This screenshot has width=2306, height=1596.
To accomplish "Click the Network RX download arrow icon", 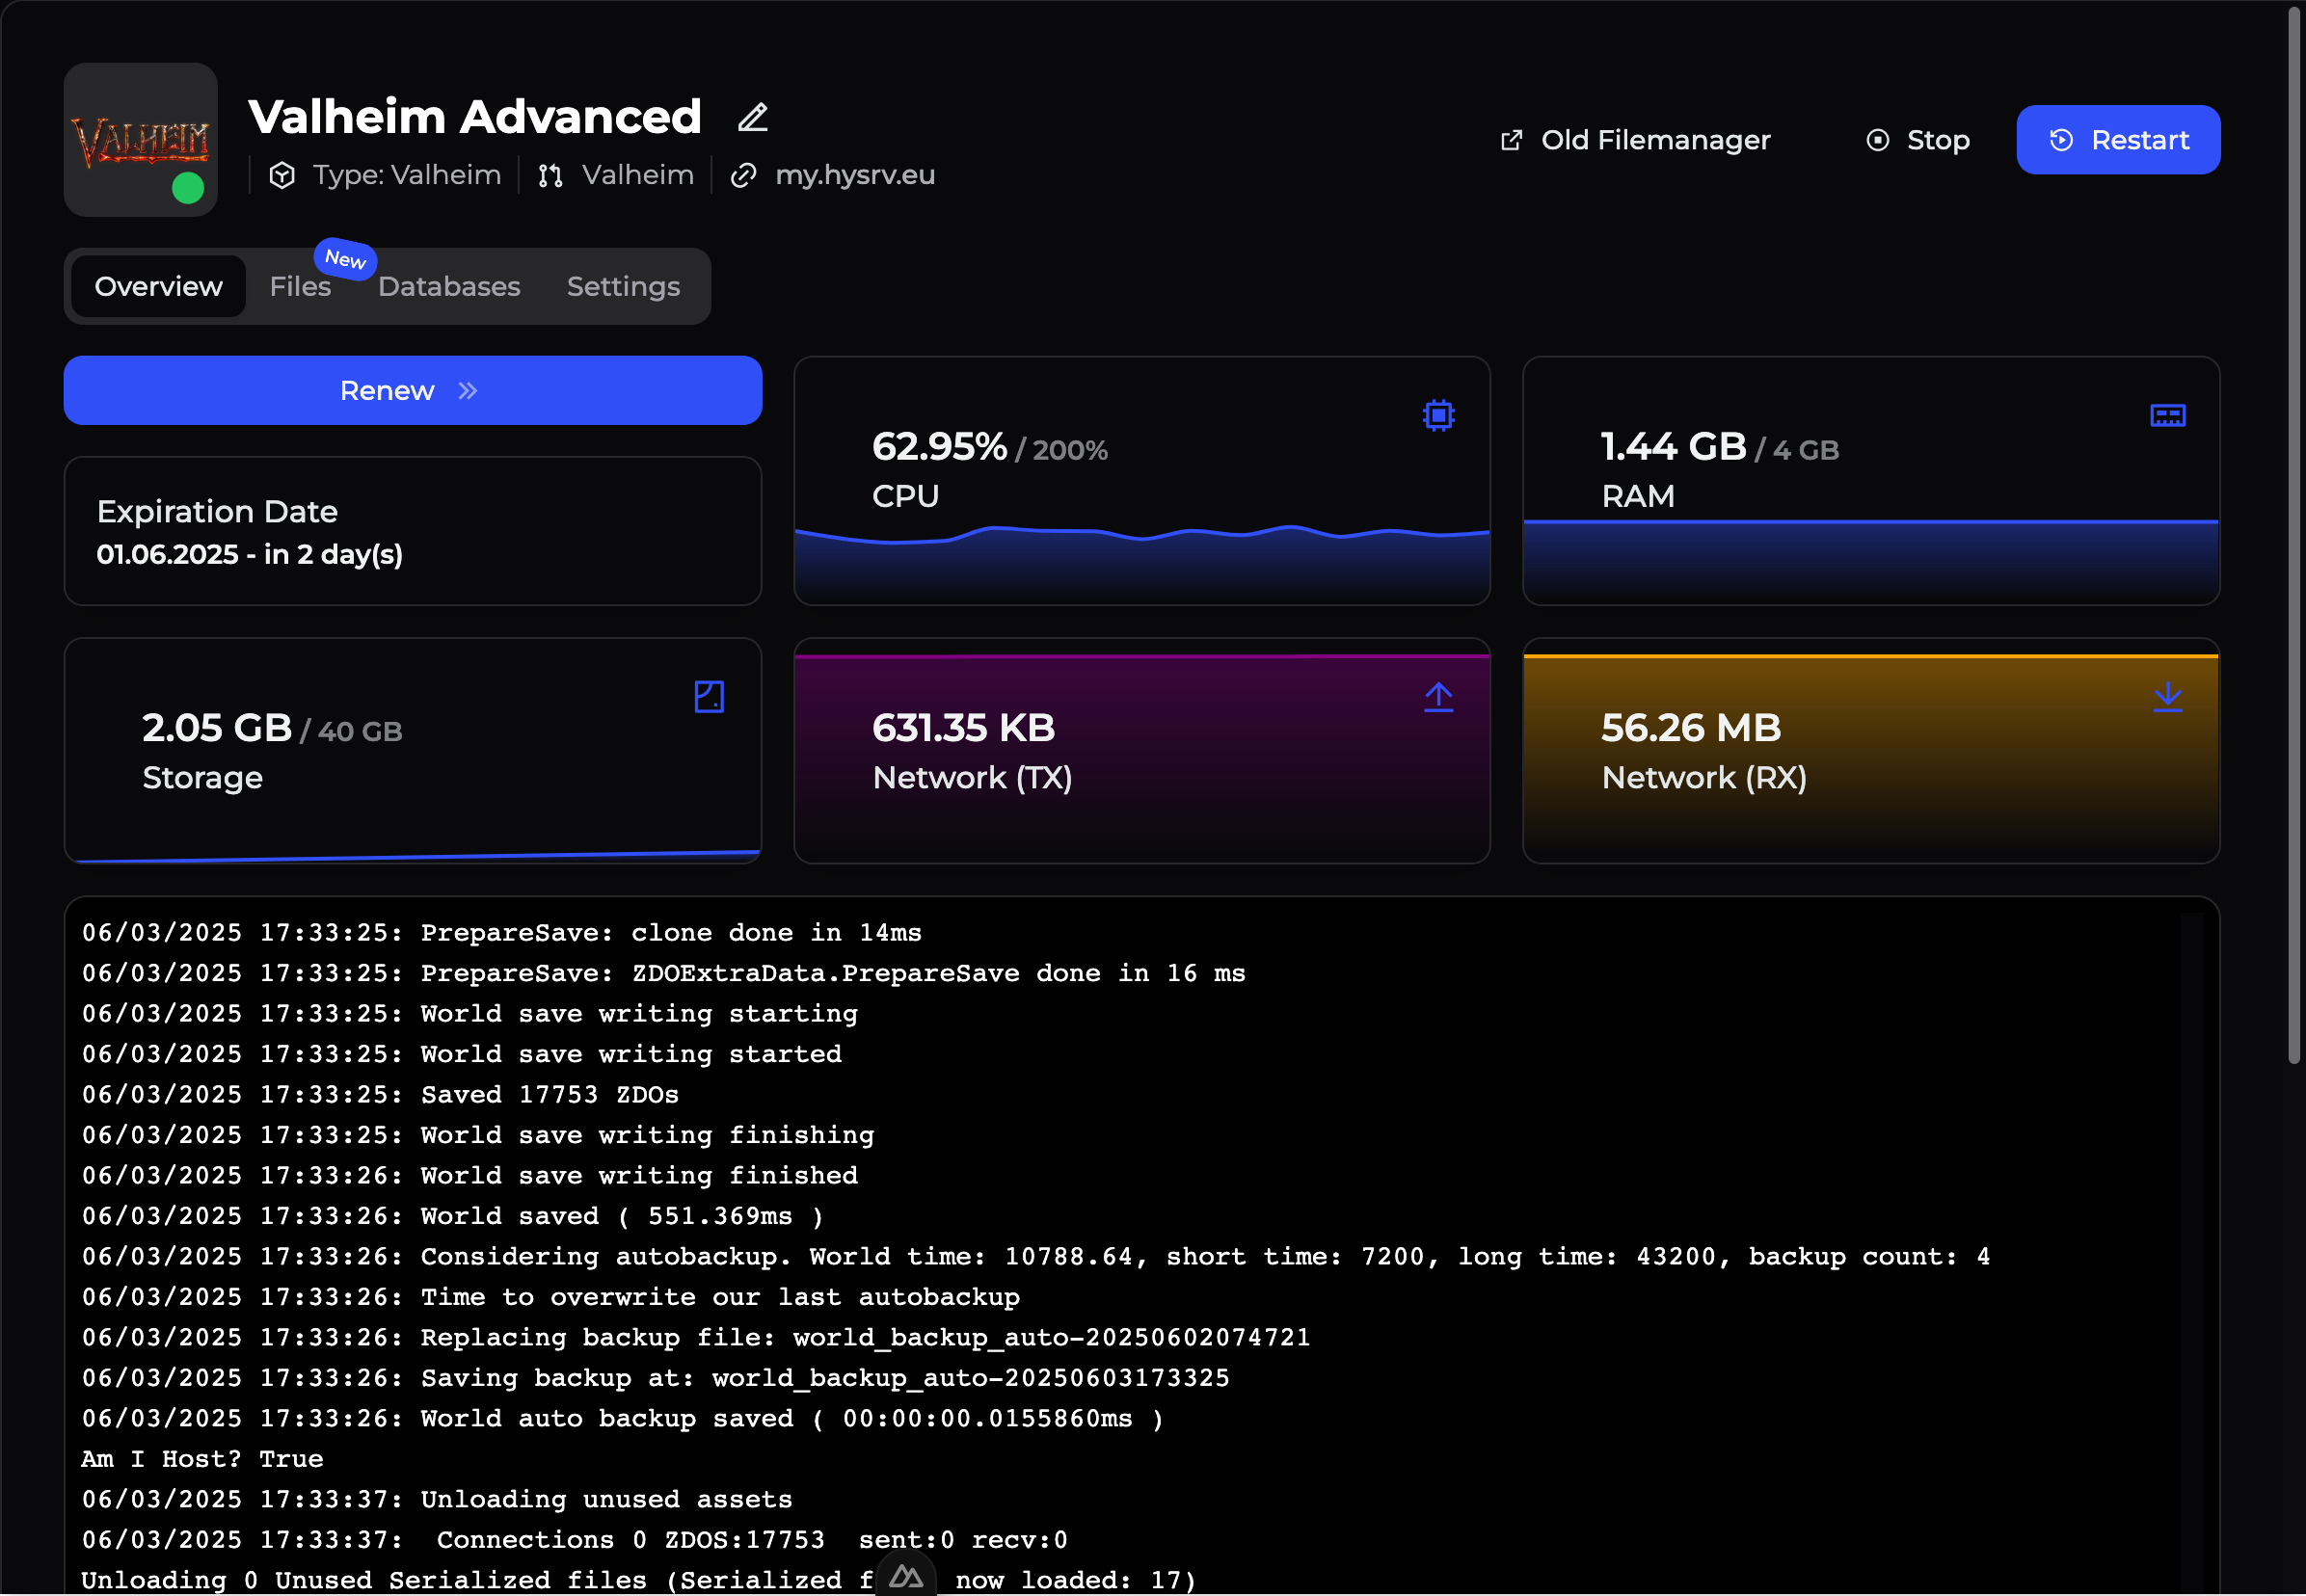I will pos(2167,697).
